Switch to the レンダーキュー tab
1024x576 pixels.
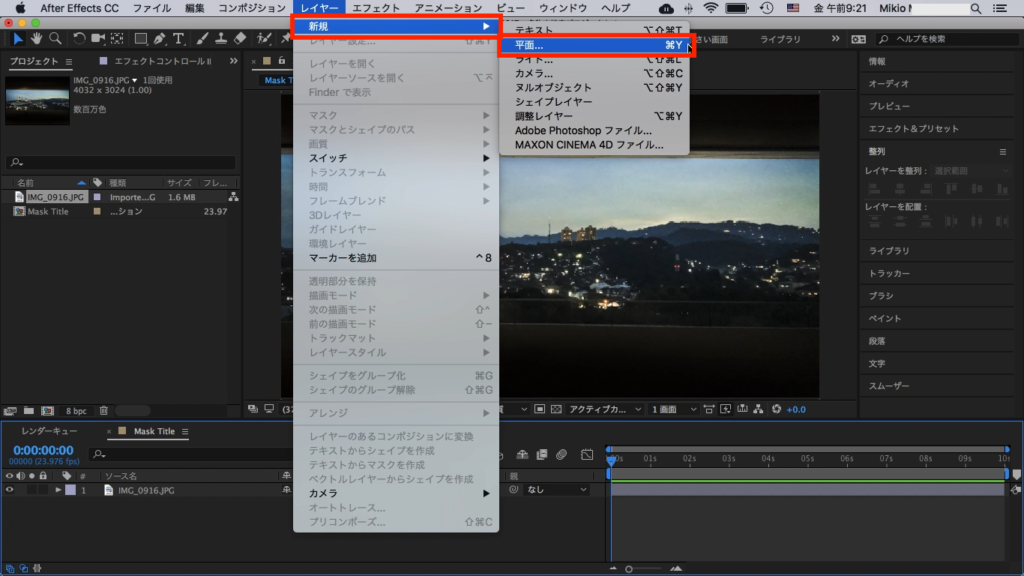point(49,431)
